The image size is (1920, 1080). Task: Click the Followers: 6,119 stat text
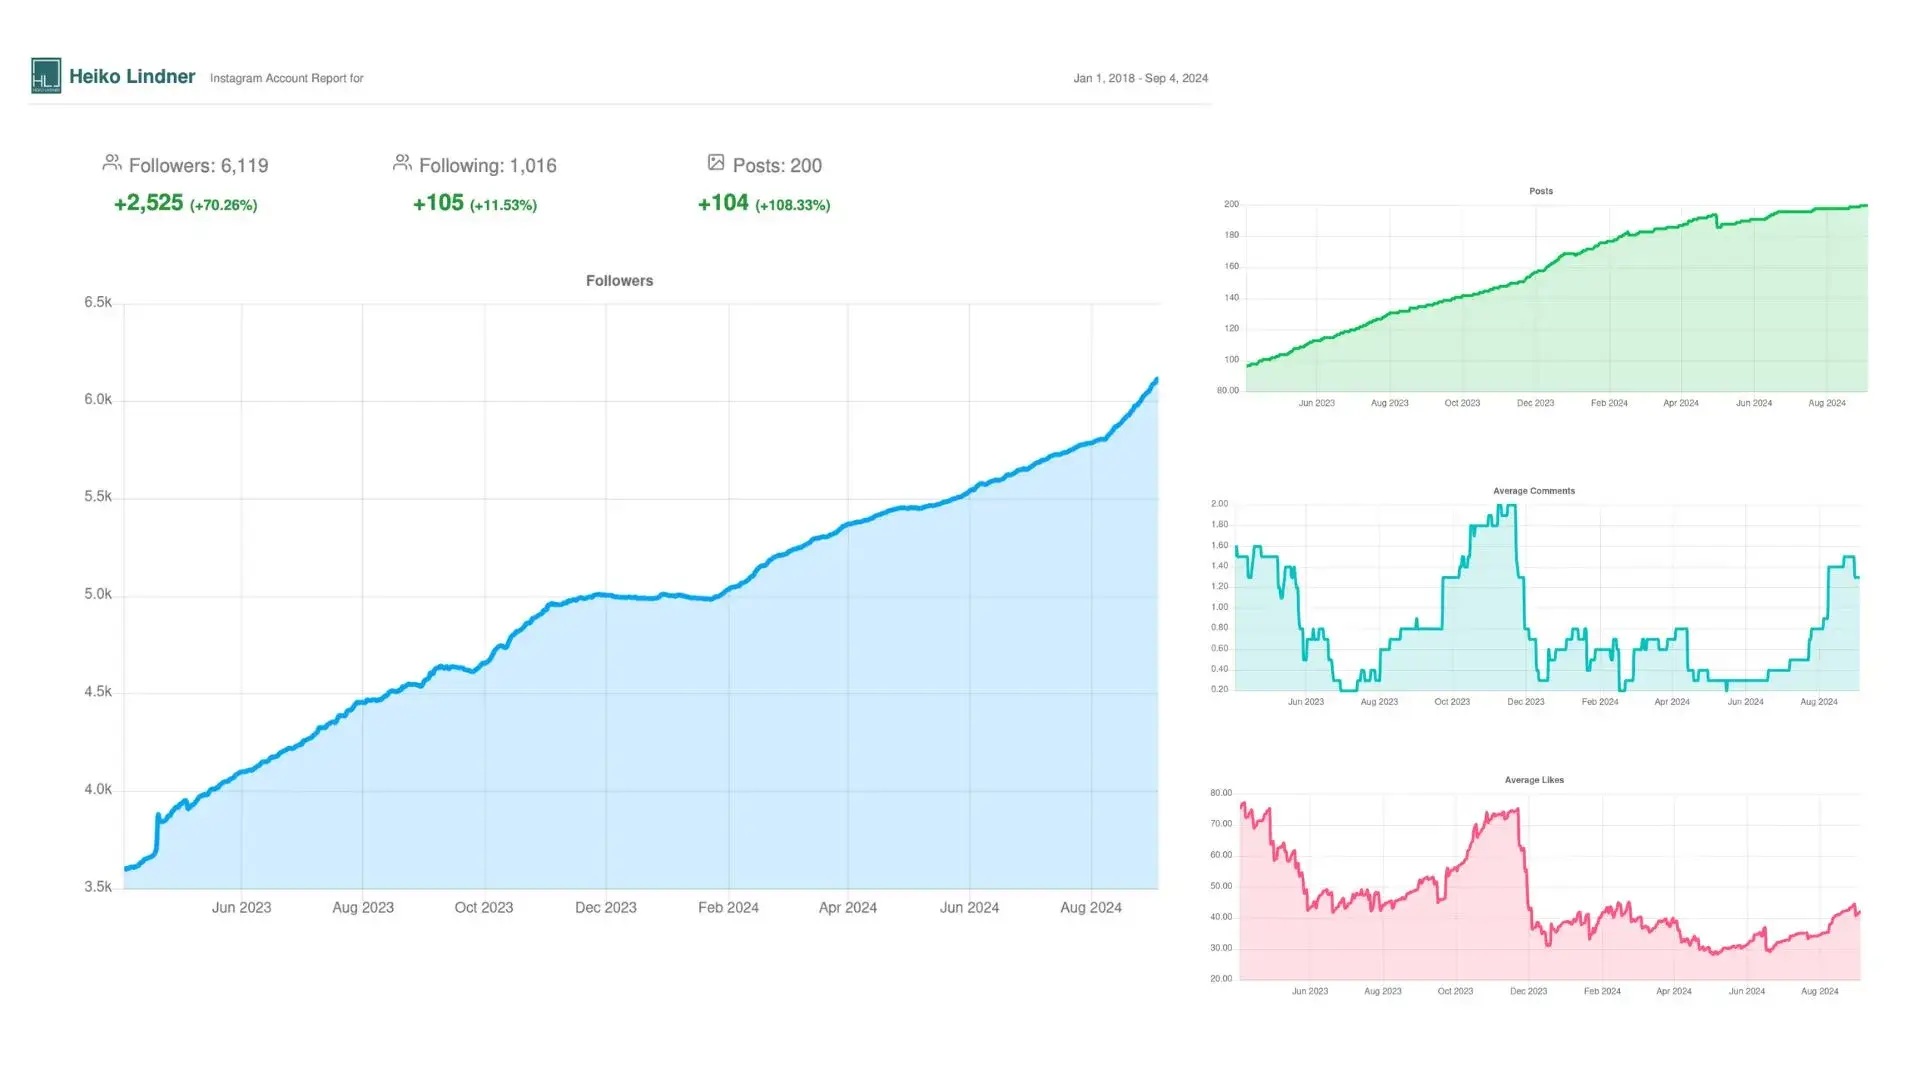(198, 166)
